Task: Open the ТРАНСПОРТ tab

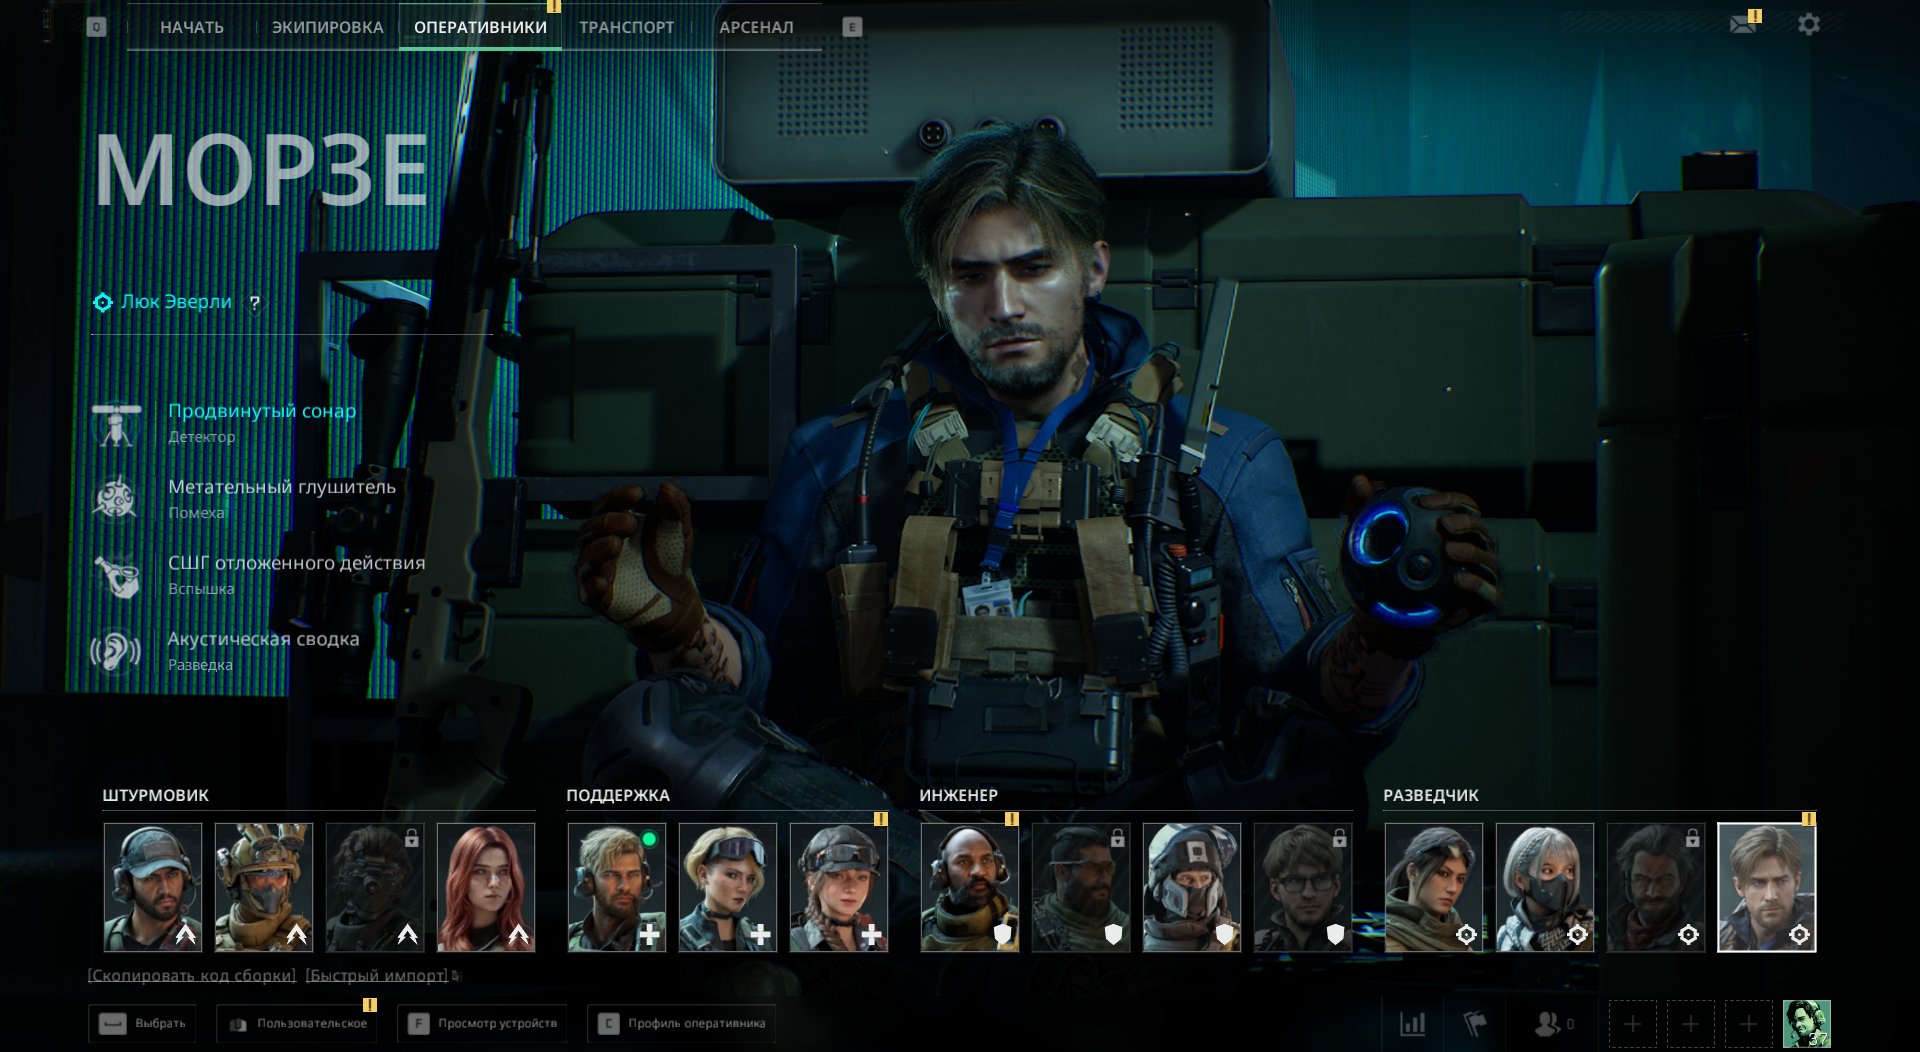Action: (x=627, y=27)
